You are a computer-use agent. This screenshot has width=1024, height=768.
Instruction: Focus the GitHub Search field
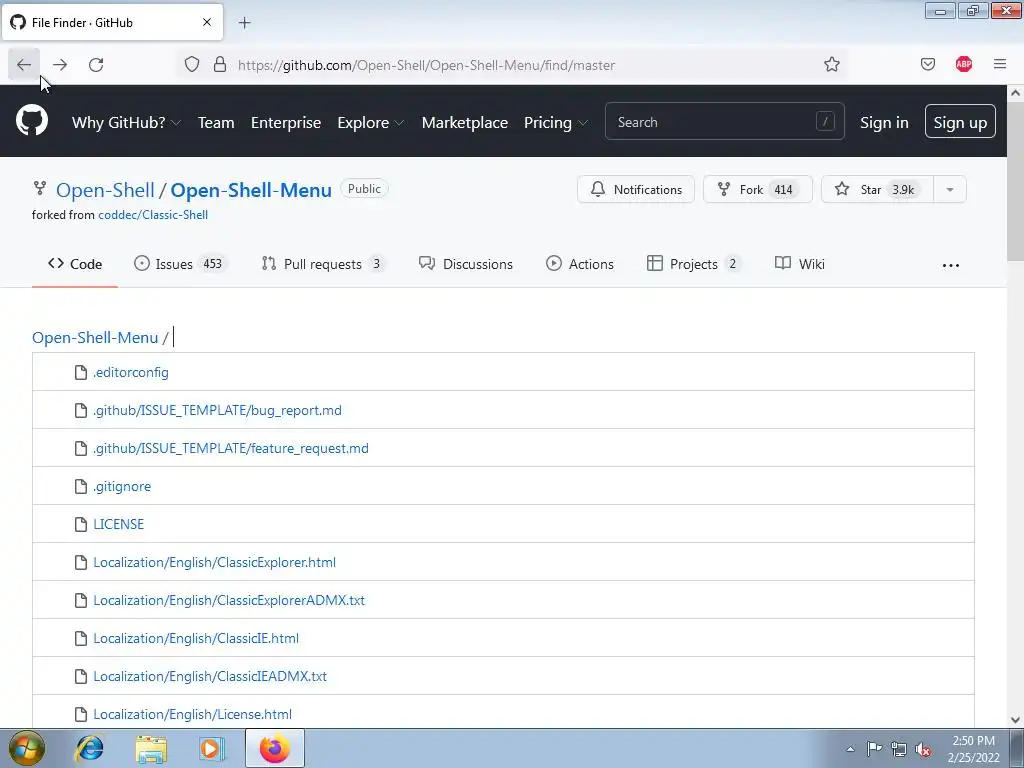click(x=724, y=121)
